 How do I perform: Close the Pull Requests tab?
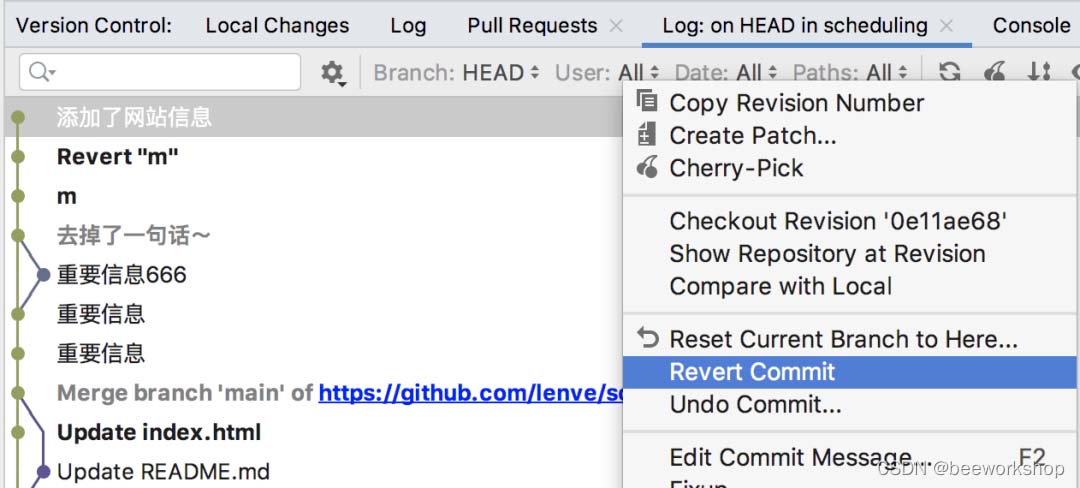(x=616, y=26)
